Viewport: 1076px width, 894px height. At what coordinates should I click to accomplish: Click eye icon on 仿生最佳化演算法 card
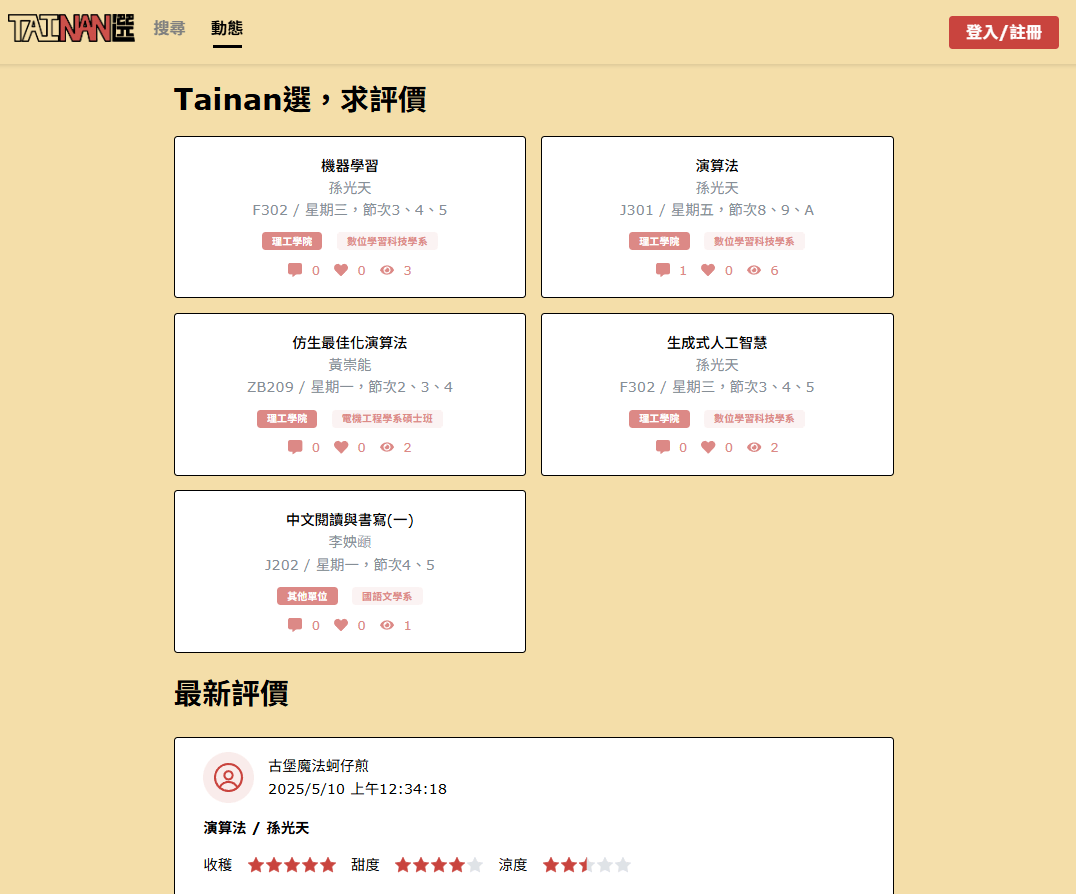coord(387,447)
